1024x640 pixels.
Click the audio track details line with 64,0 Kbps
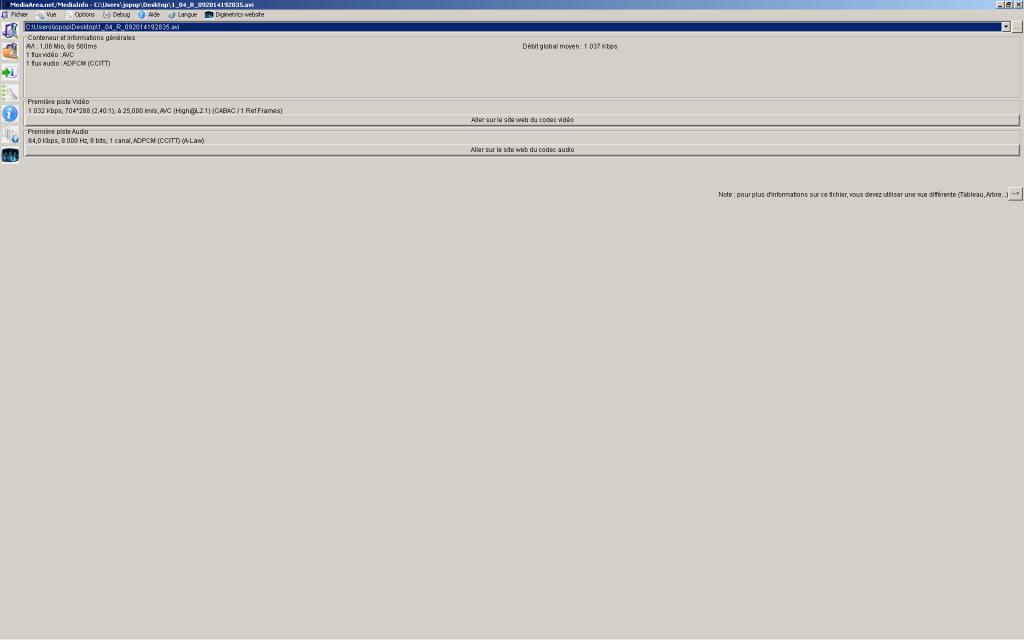(116, 140)
